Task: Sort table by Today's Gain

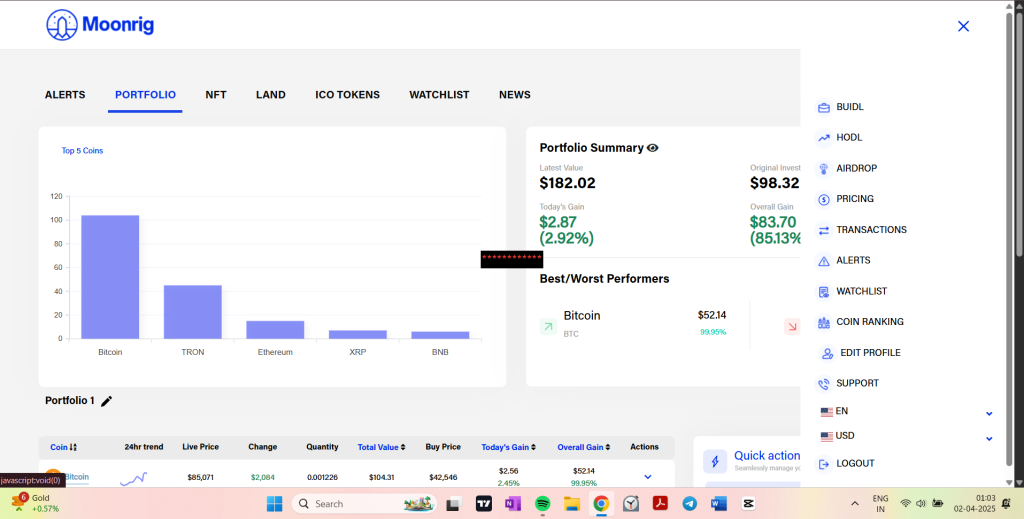Action: [509, 447]
